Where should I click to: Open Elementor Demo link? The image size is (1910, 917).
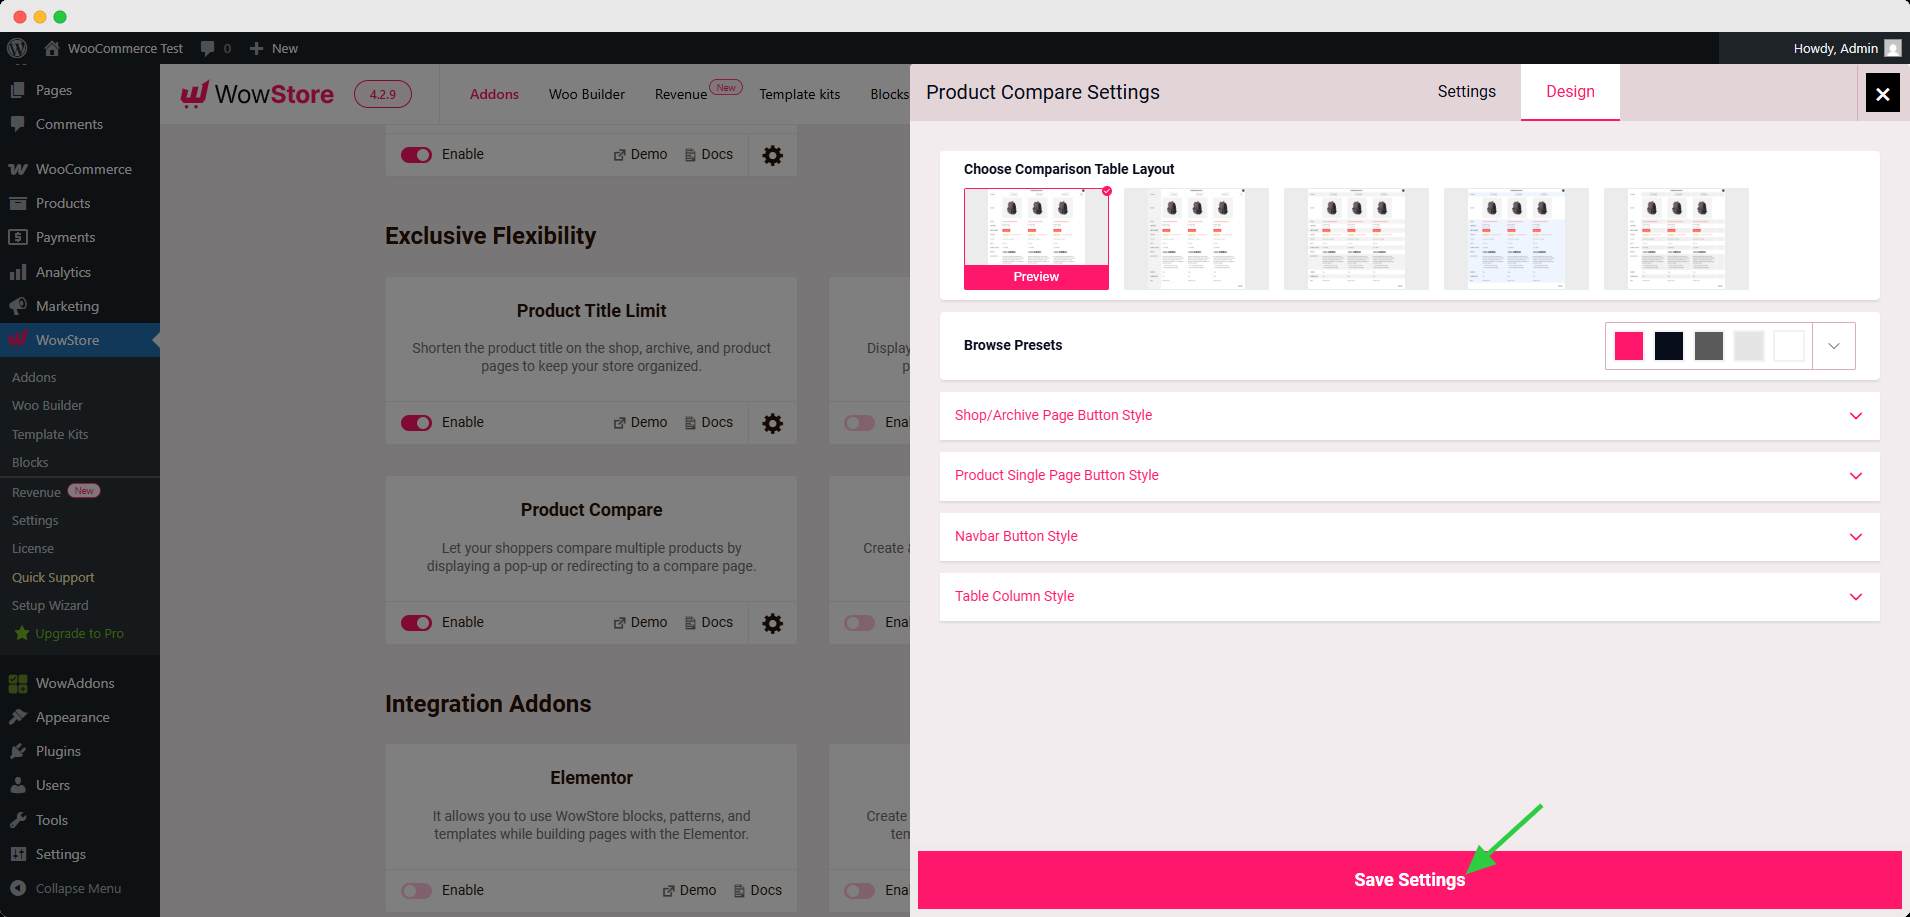[x=689, y=891]
